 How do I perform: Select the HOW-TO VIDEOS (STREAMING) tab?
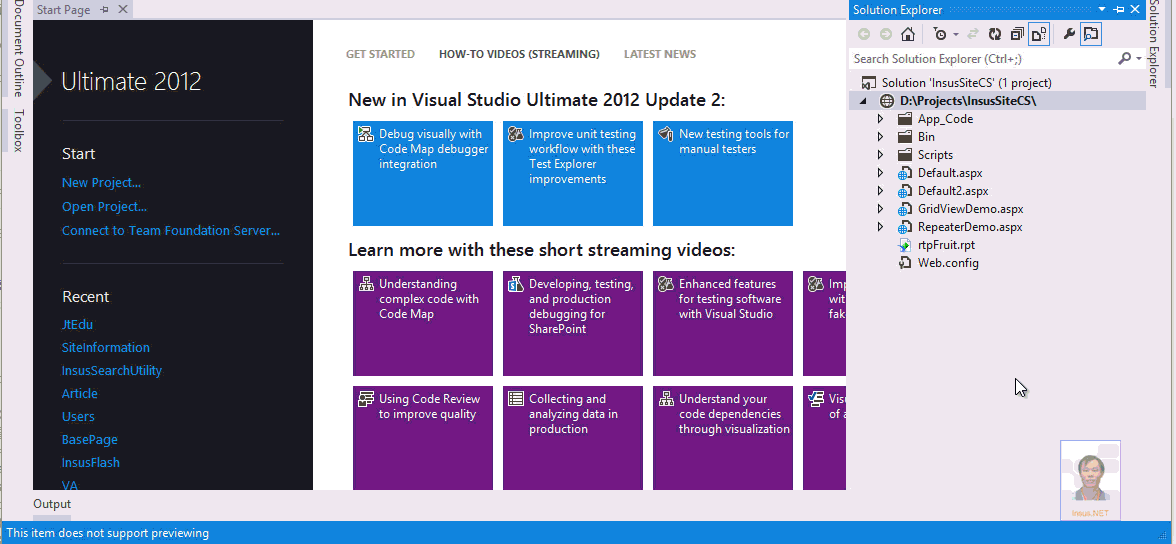(x=519, y=54)
